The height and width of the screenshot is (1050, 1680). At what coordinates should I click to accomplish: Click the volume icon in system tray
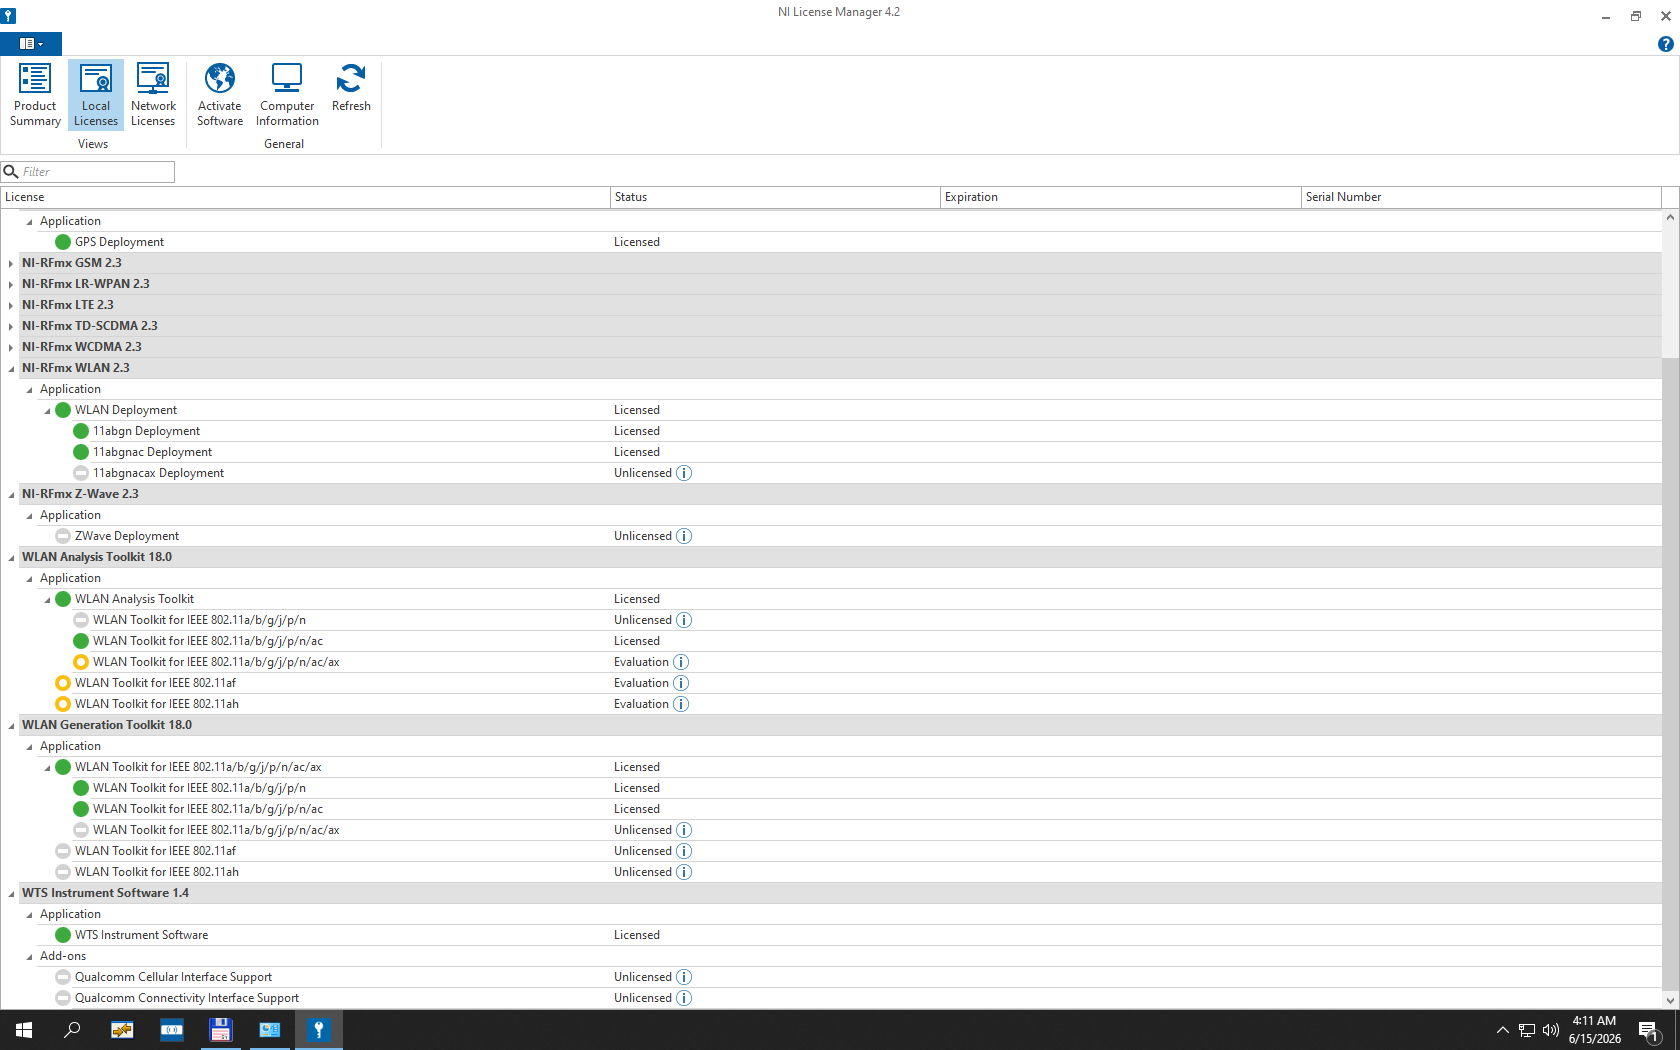click(x=1551, y=1030)
